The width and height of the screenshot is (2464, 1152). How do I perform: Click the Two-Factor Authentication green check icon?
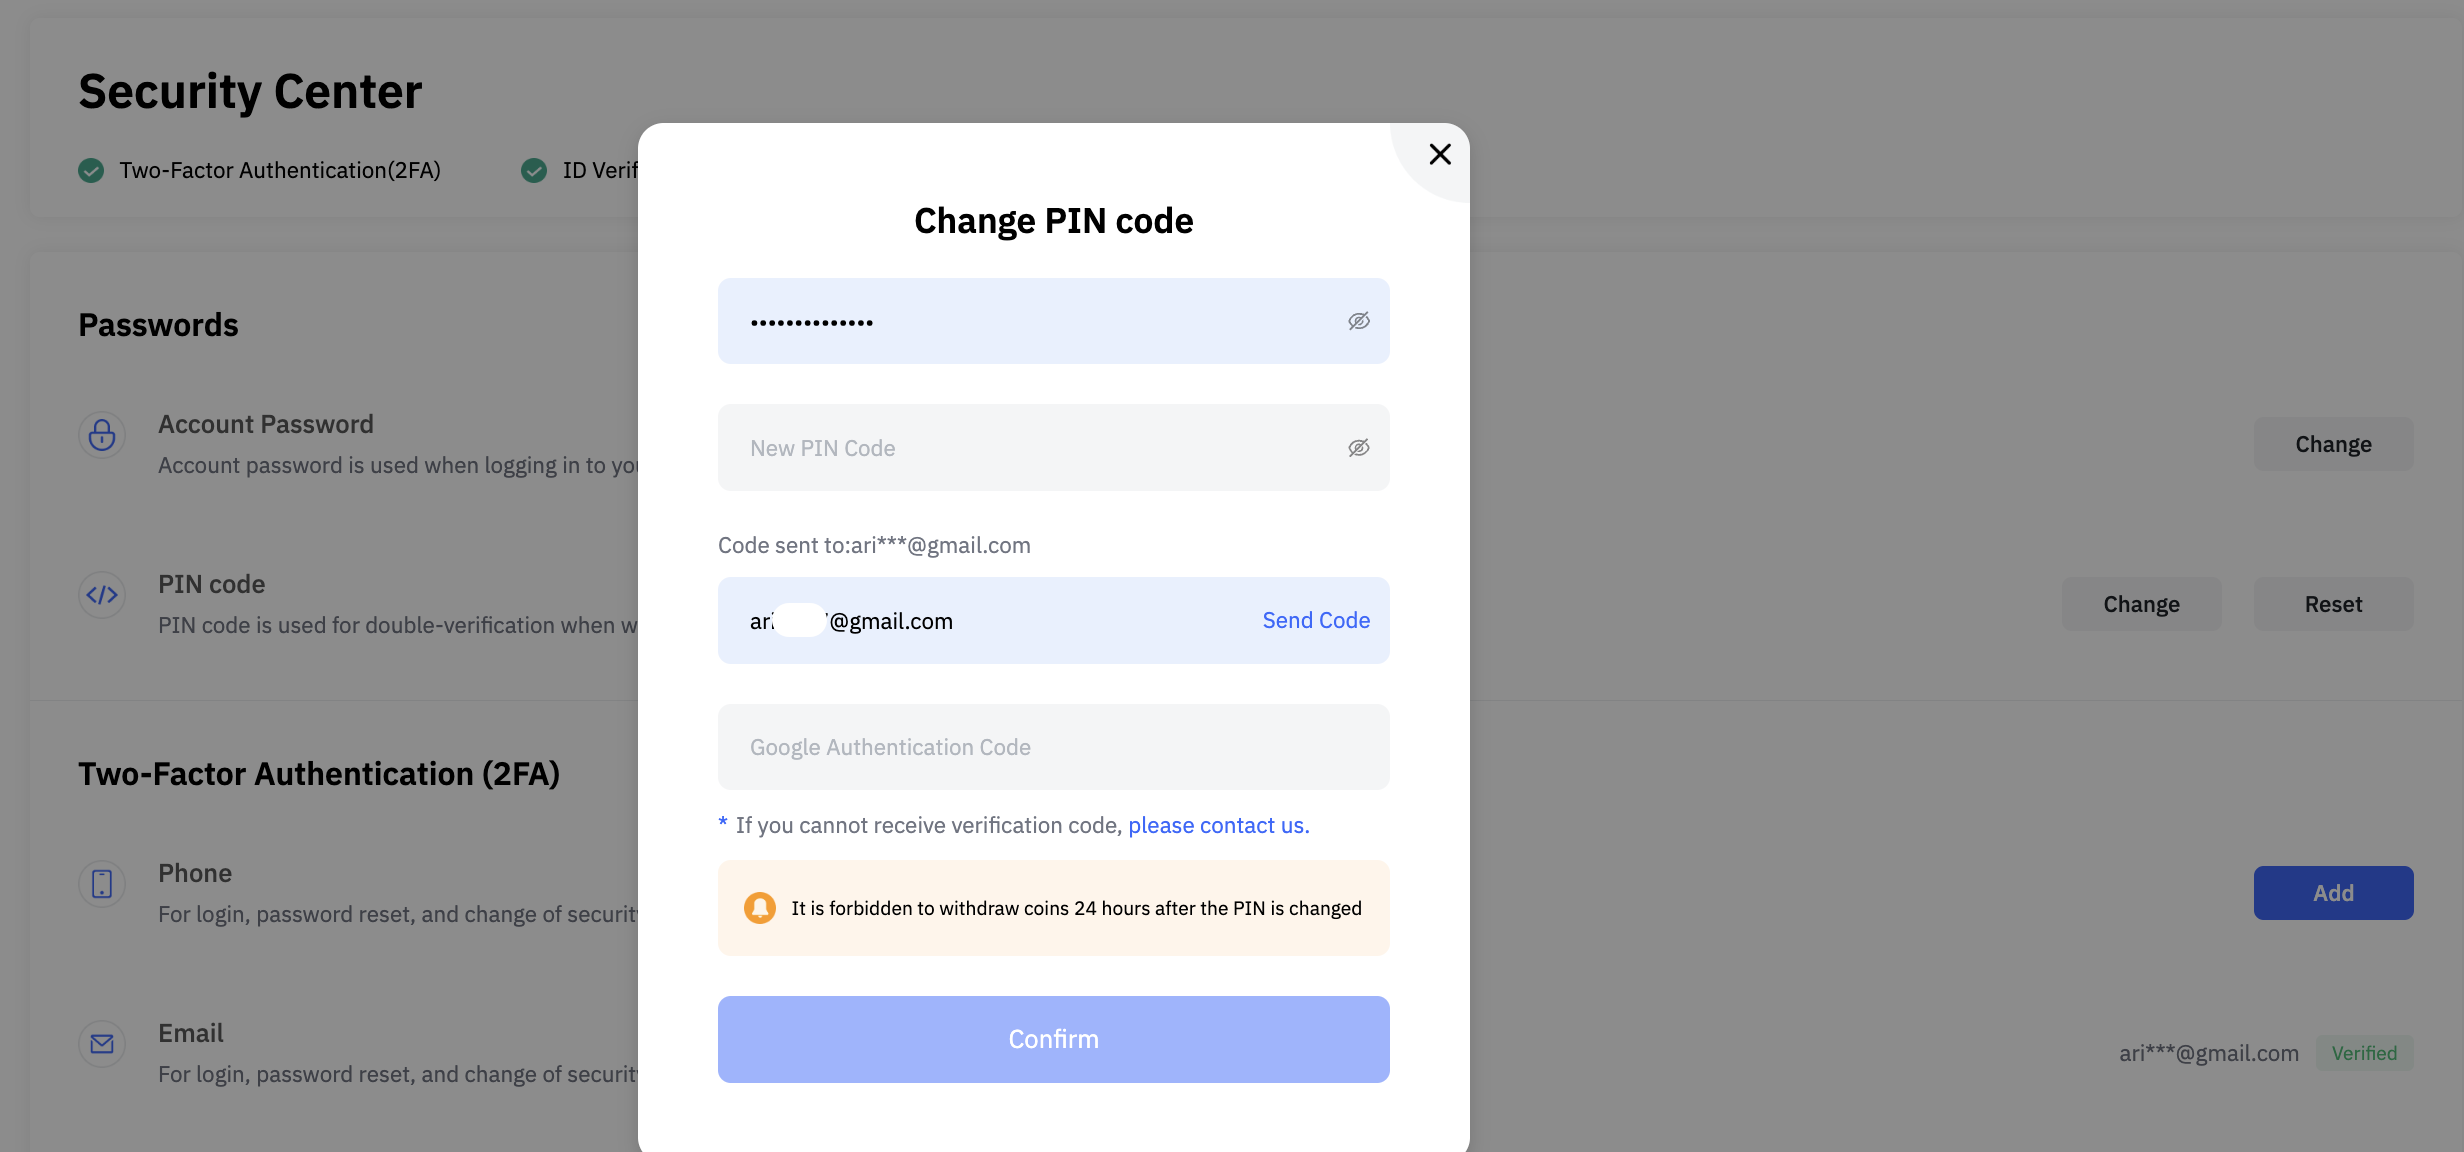point(91,170)
